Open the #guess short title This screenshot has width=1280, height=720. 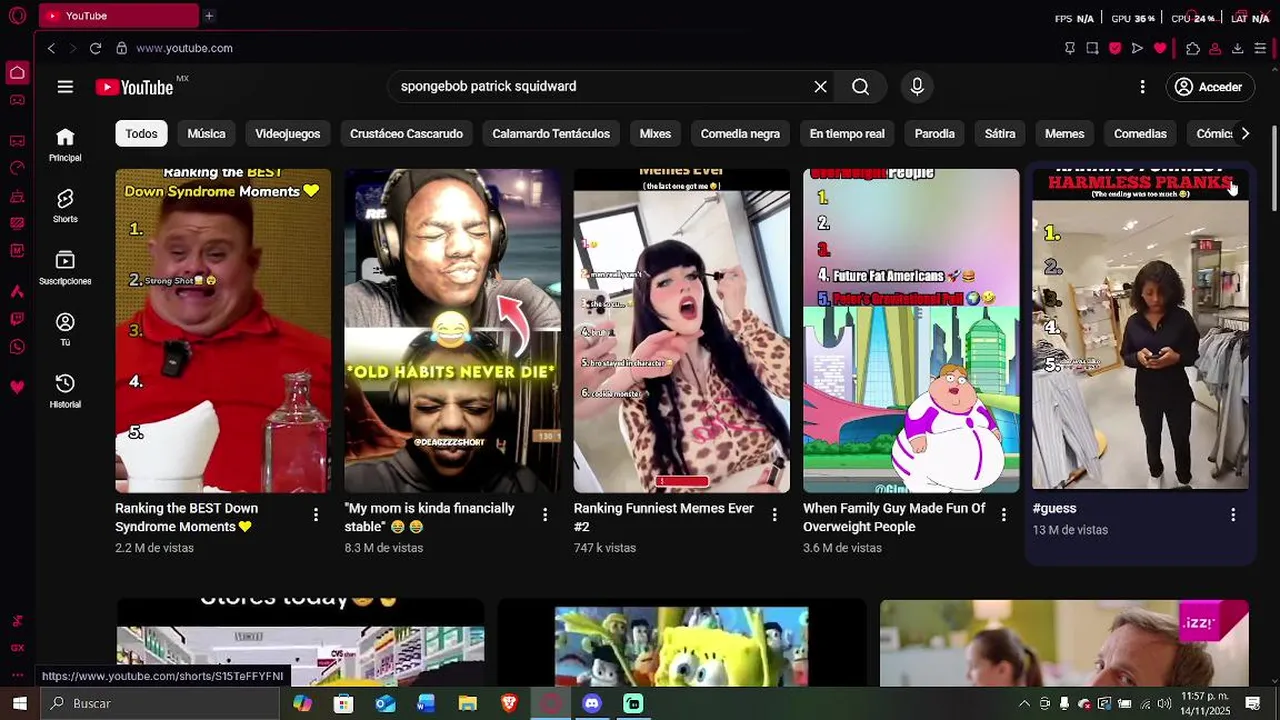[x=1054, y=508]
